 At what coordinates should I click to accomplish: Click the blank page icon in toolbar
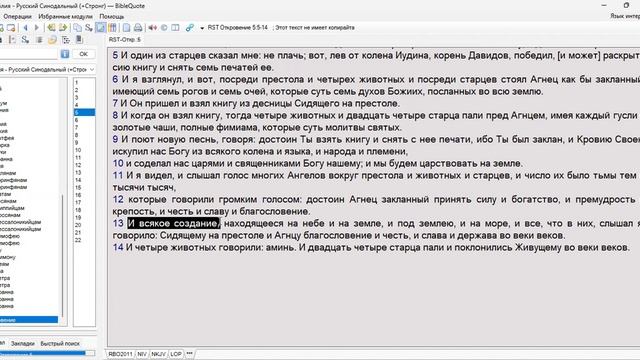[127, 28]
